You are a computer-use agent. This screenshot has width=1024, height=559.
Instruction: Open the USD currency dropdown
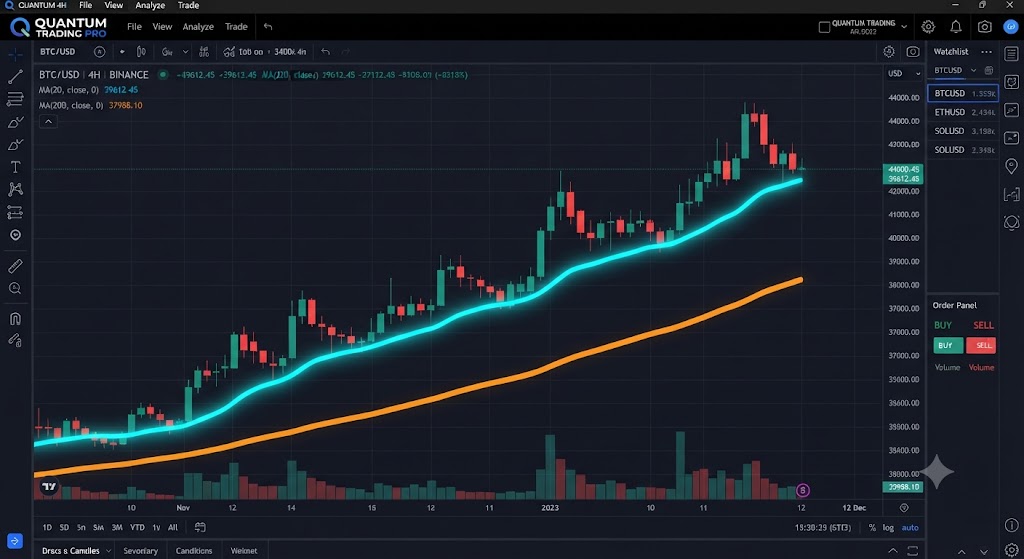pyautogui.click(x=904, y=73)
